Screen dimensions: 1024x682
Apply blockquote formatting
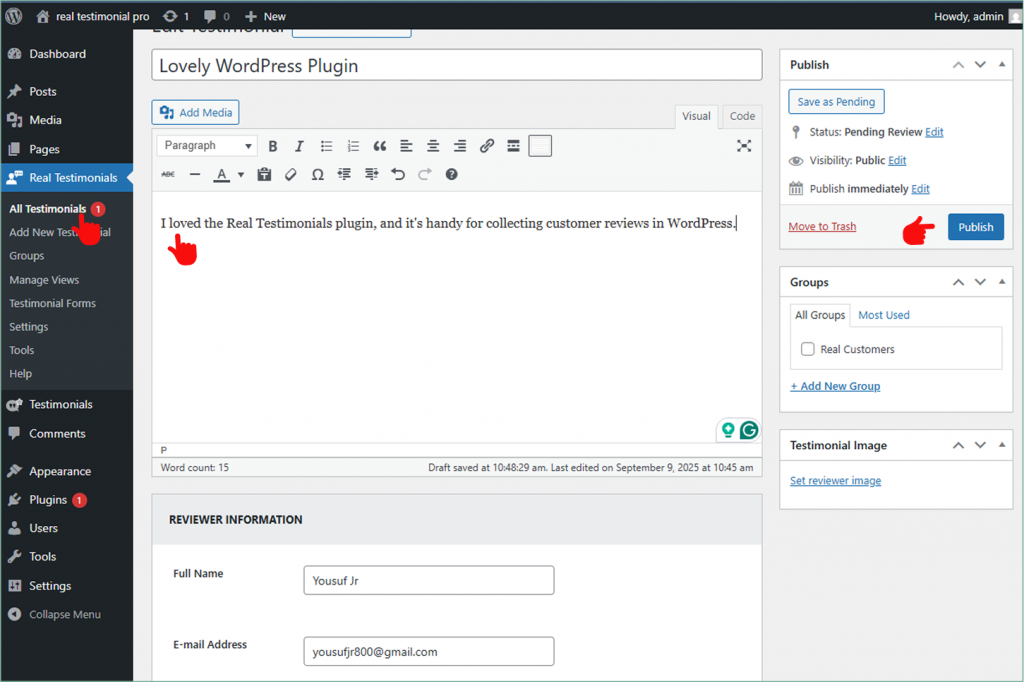[x=379, y=146]
